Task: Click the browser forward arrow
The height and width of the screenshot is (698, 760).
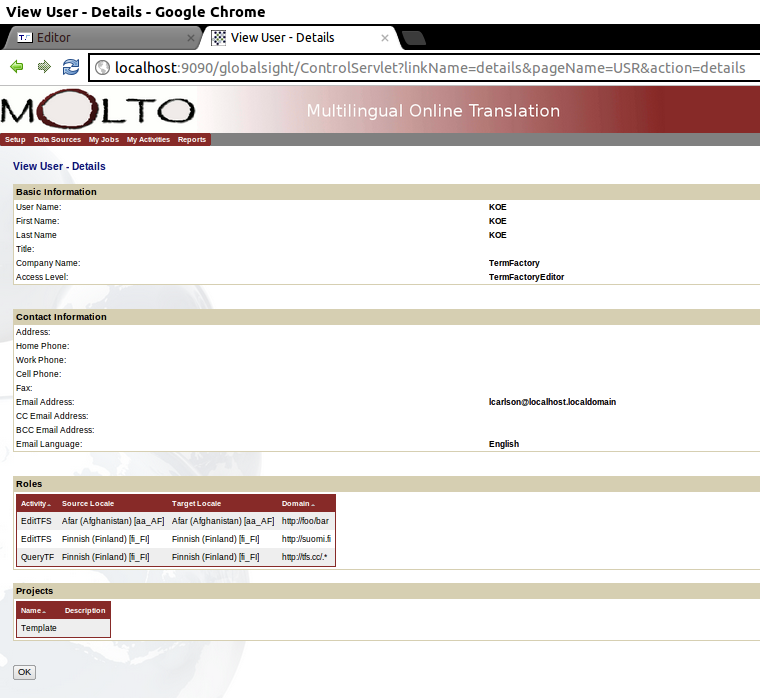Action: click(44, 67)
